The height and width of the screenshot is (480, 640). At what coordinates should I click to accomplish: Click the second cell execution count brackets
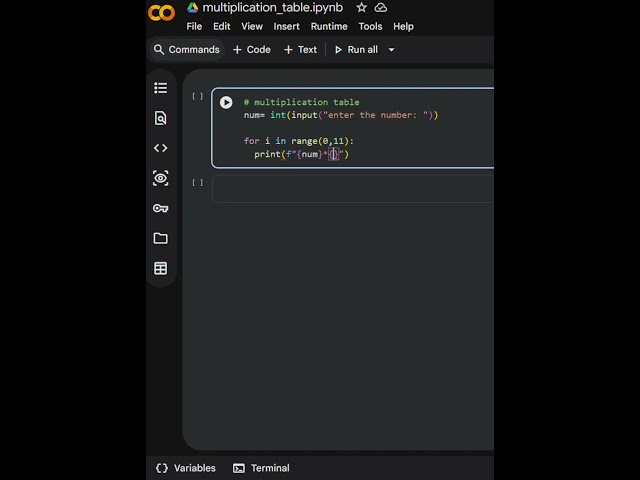point(198,182)
